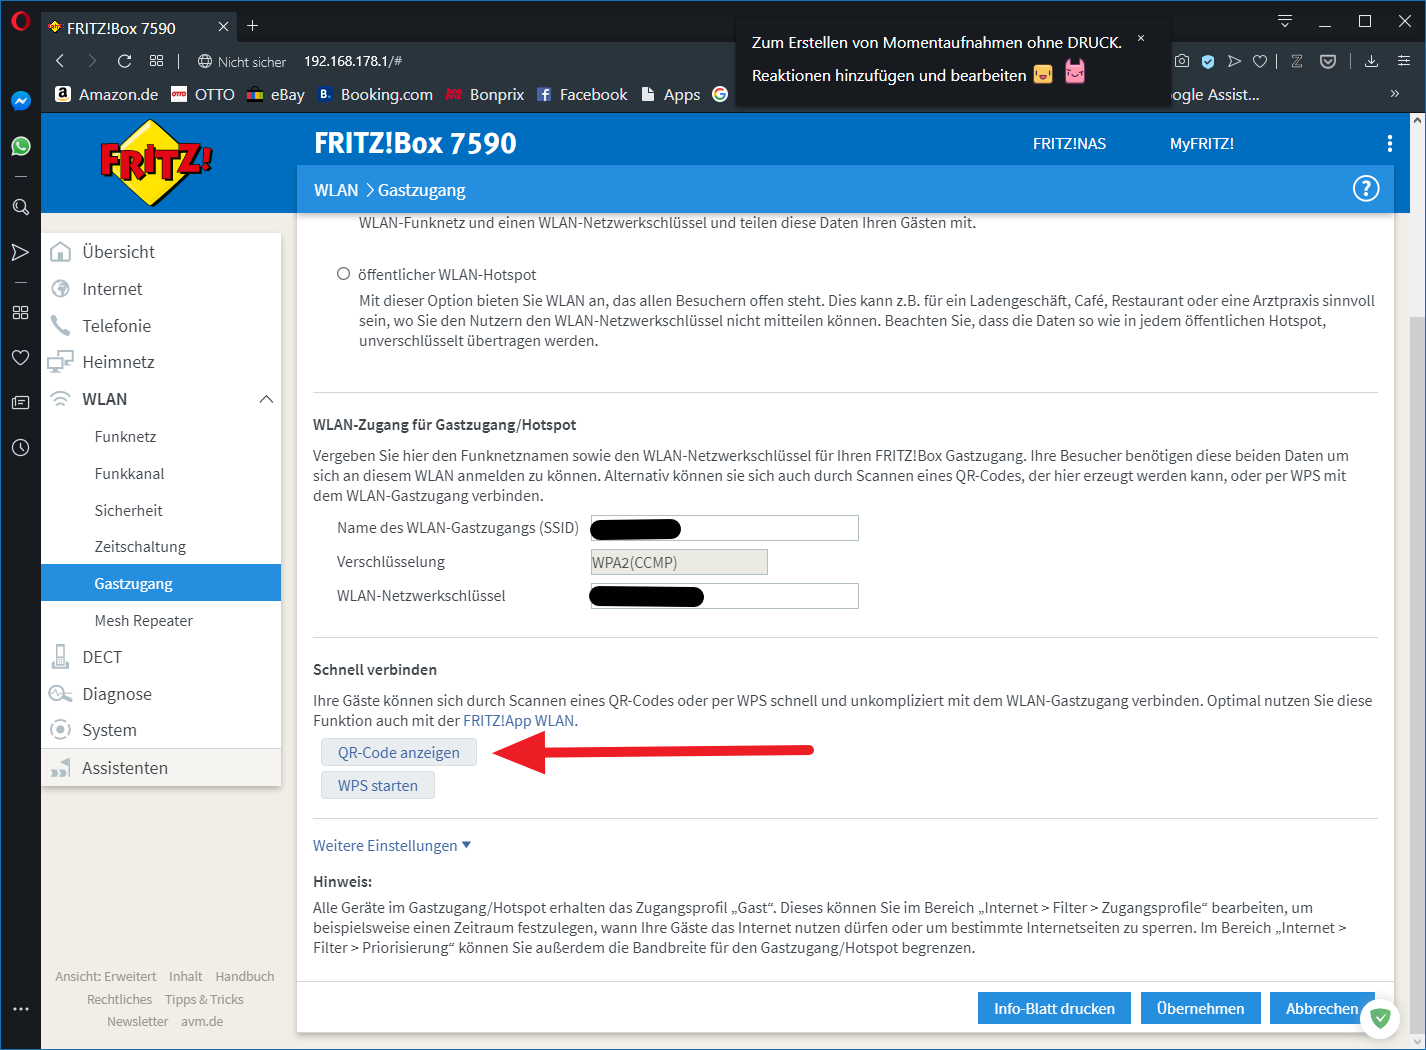Viewport: 1426px width, 1050px height.
Task: Open WhatsApp in Opera sidebar
Action: point(20,146)
